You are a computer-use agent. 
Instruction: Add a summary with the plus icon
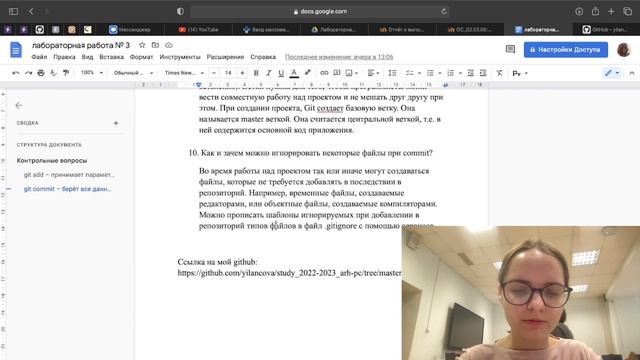(x=116, y=123)
